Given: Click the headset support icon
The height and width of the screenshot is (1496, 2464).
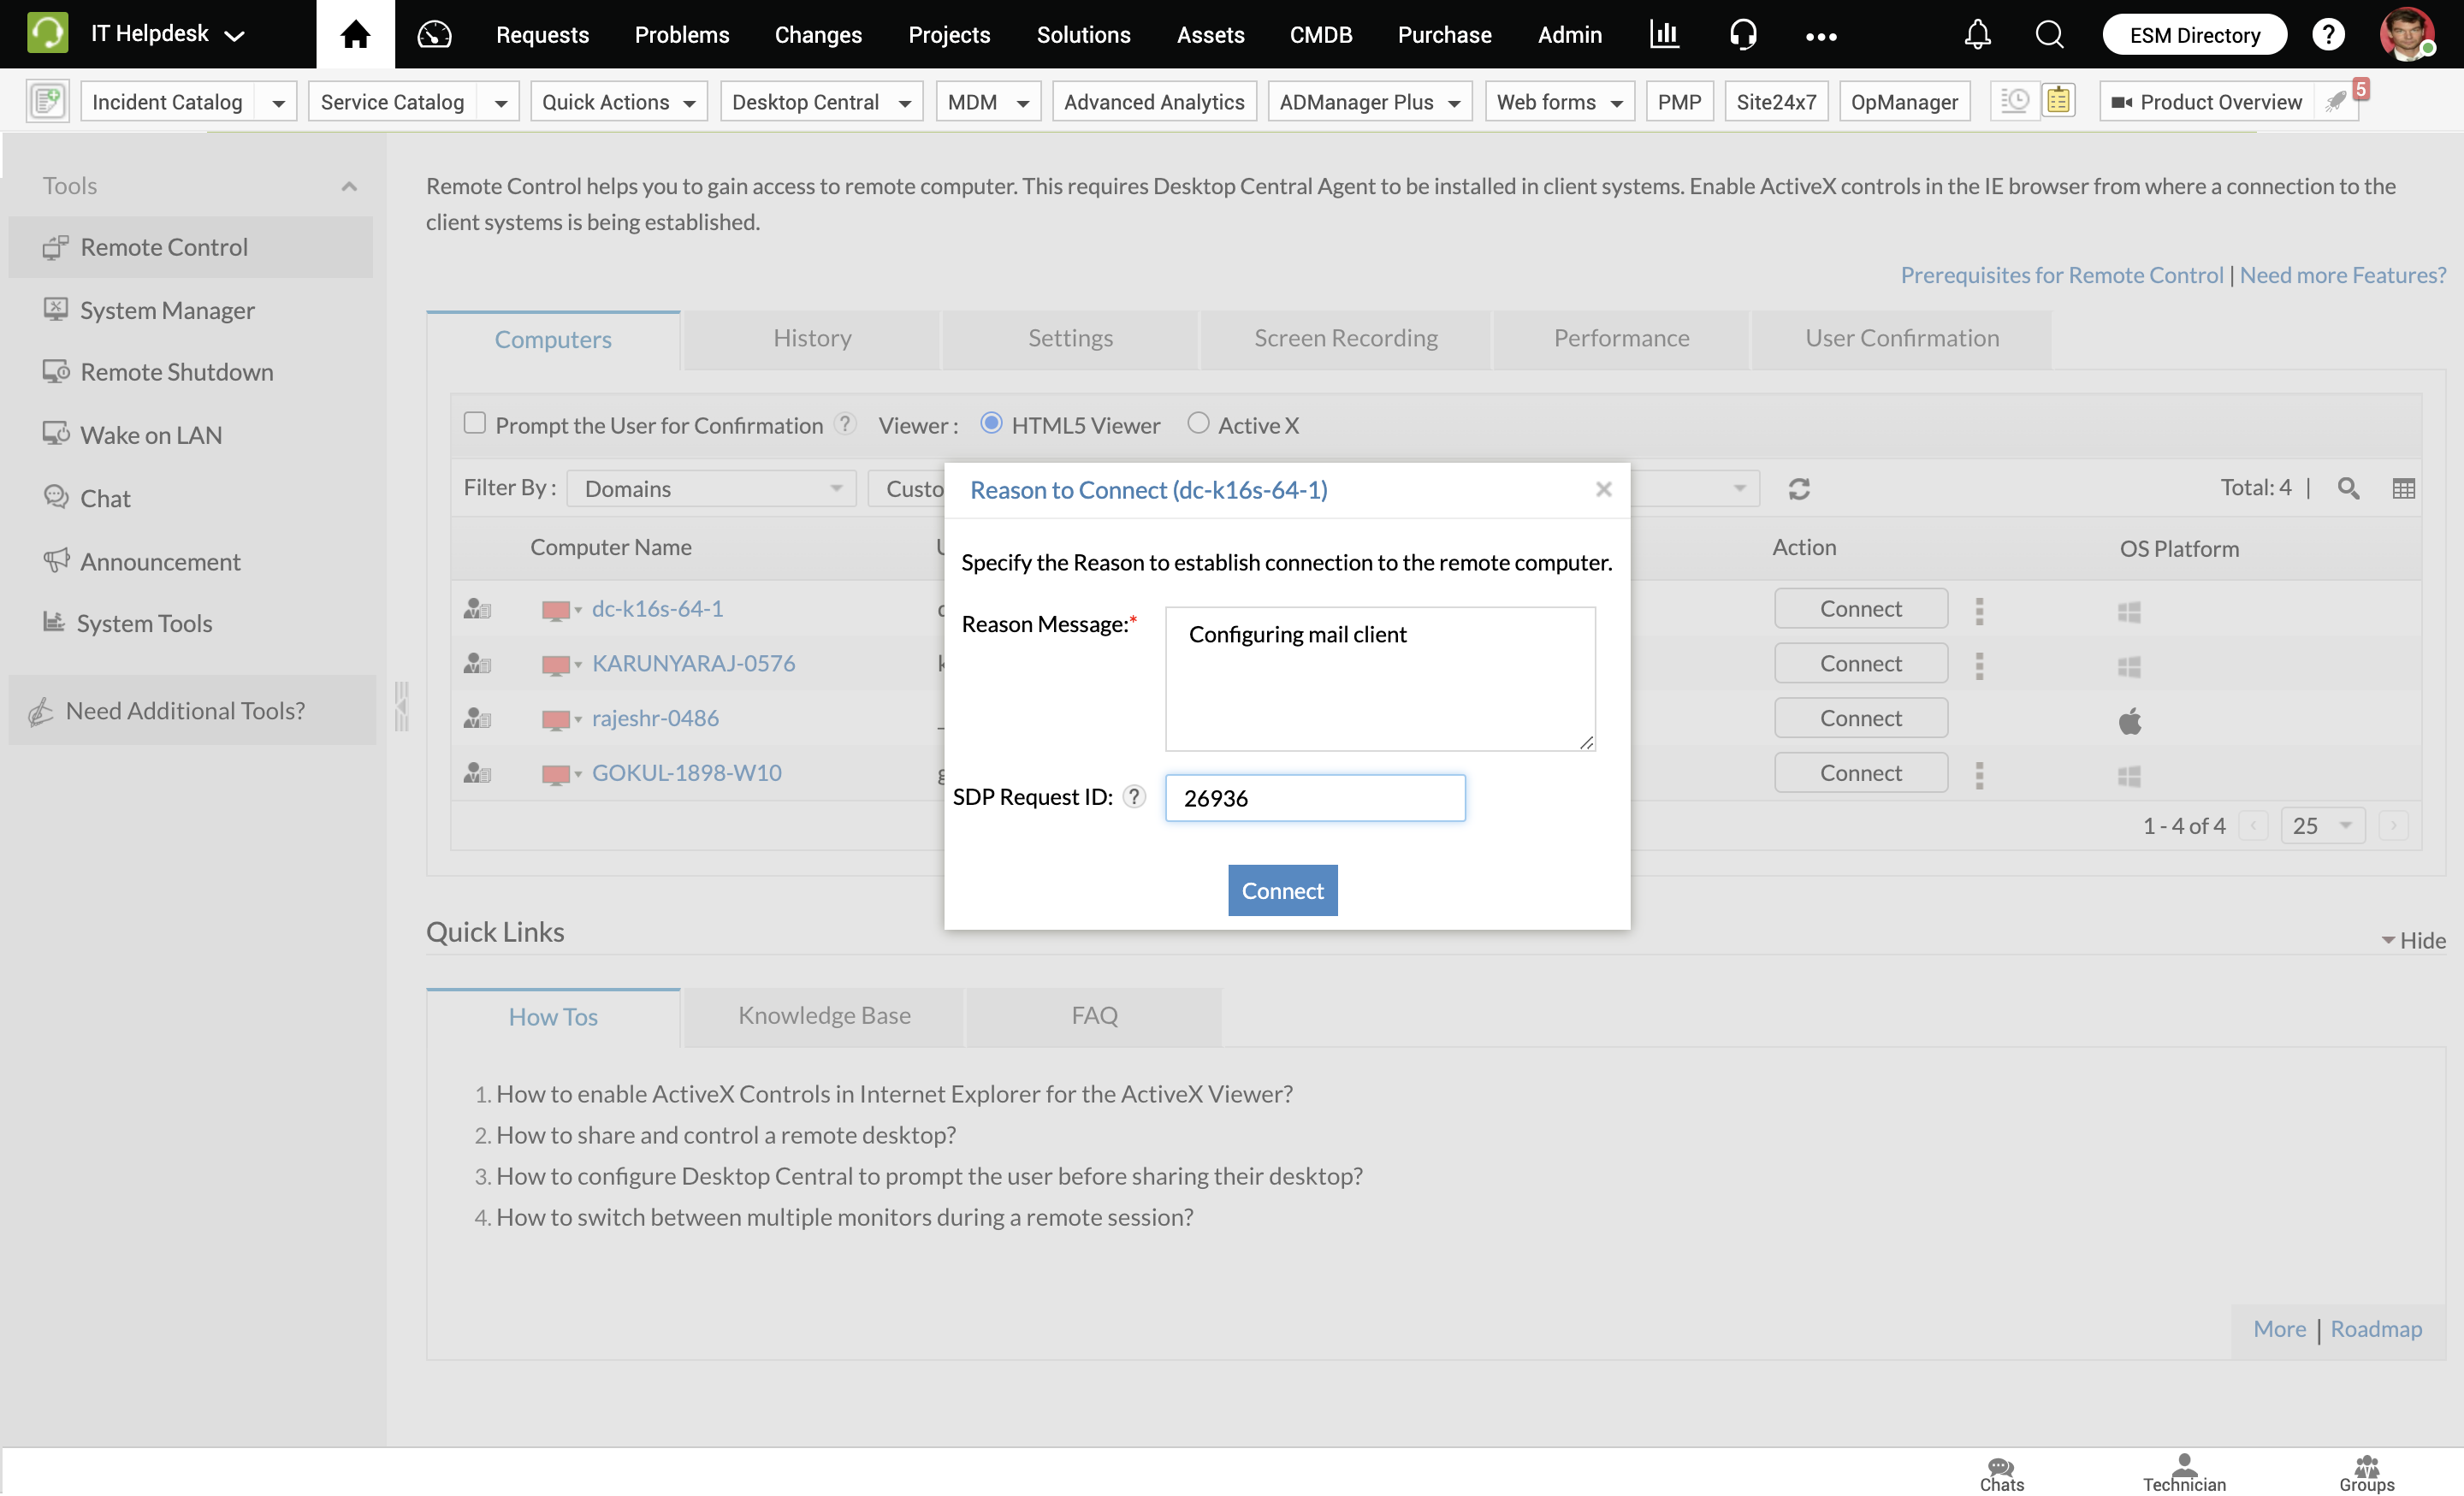Looking at the screenshot, I should tap(1743, 35).
